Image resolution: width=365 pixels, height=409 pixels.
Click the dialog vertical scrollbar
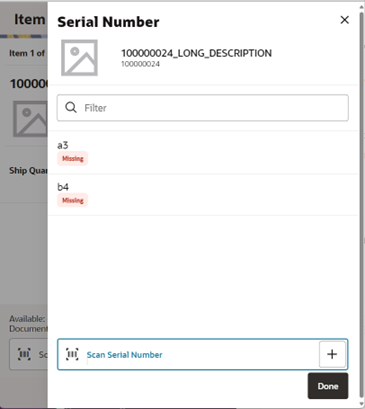[361, 204]
